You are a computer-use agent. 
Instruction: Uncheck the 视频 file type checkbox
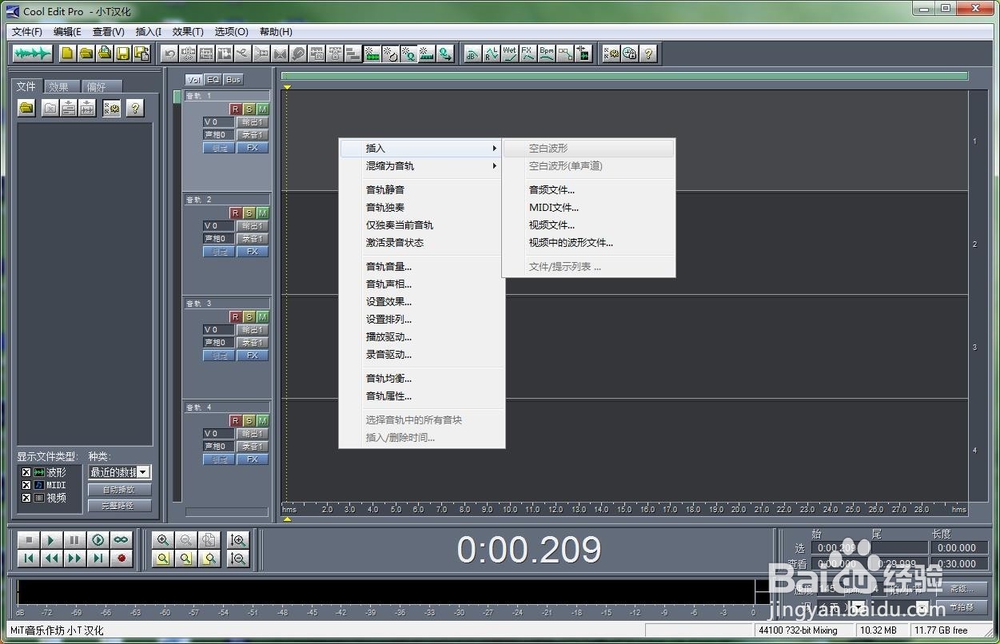[26, 498]
